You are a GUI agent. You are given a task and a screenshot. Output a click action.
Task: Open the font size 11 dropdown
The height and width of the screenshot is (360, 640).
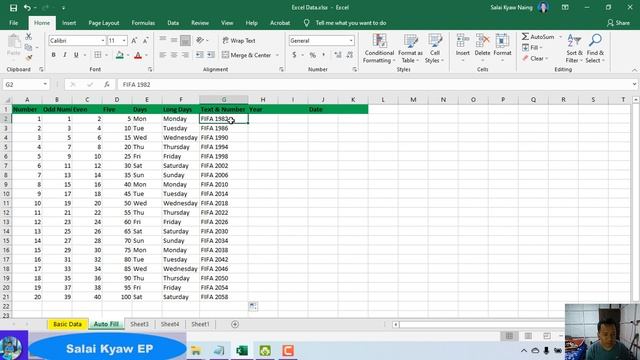(x=124, y=40)
